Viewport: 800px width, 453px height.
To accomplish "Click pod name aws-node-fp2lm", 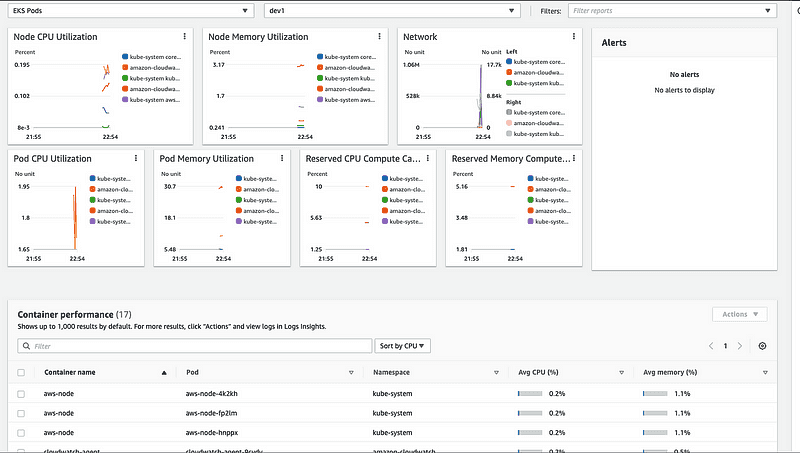I will (x=211, y=413).
